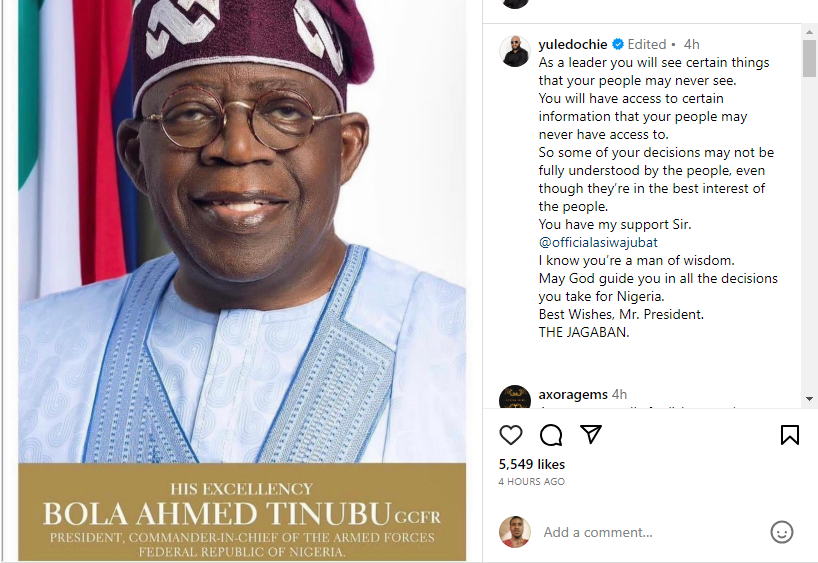Share the post via paper plane icon

pyautogui.click(x=591, y=435)
